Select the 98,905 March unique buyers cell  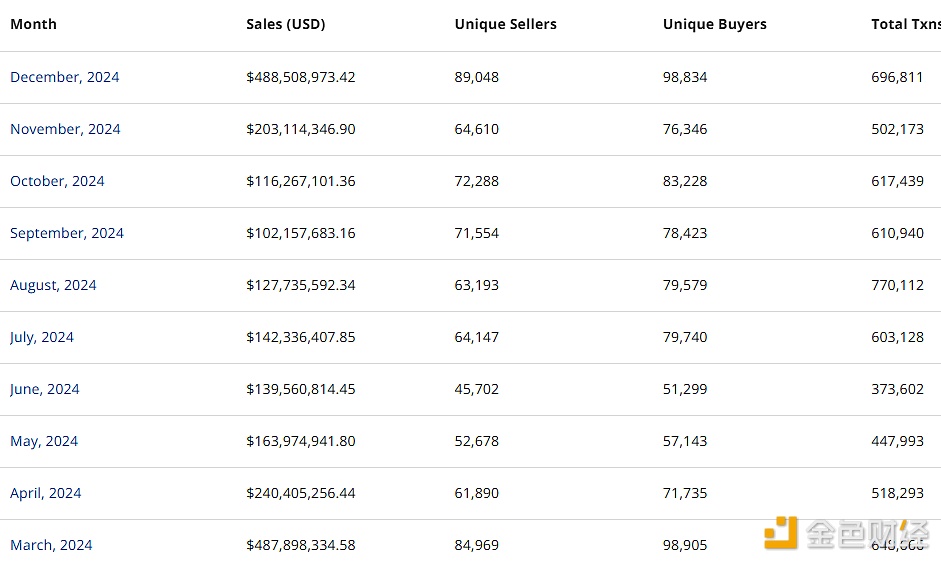(x=685, y=545)
